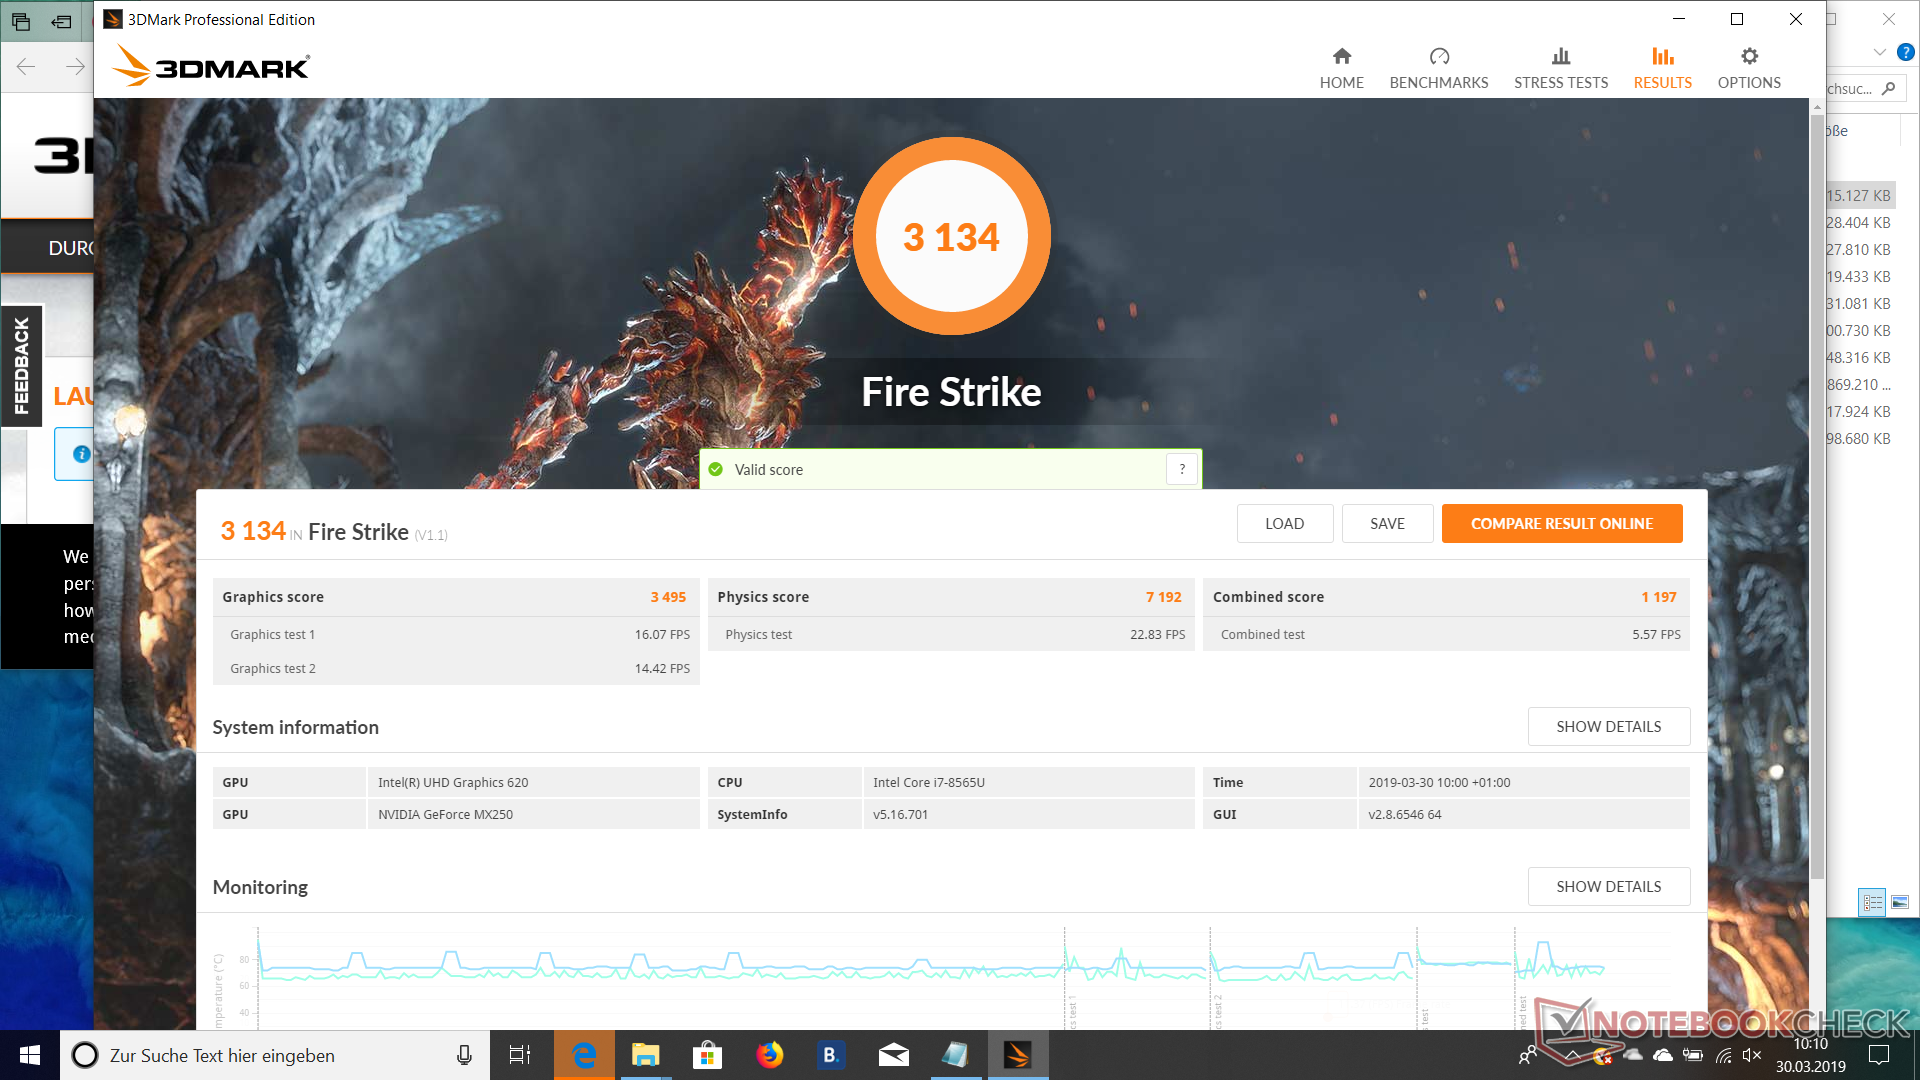Click the options gear icon

tap(1749, 56)
